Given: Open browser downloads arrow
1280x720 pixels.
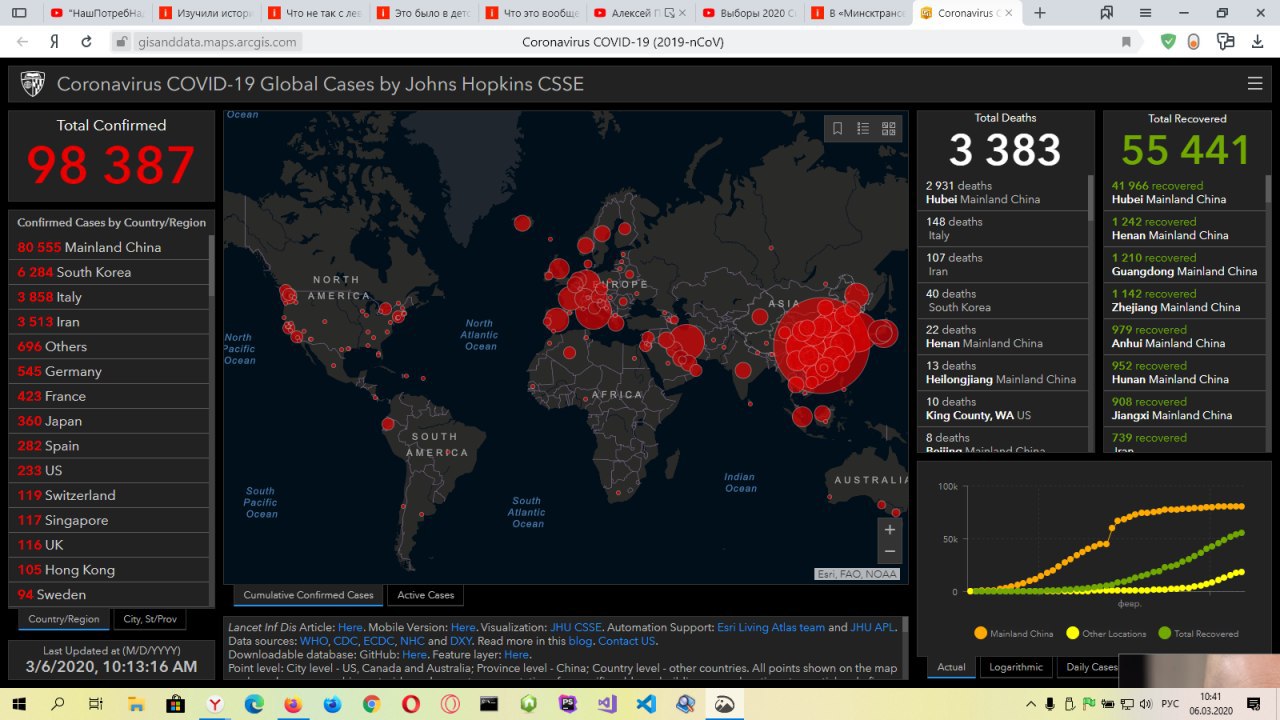Looking at the screenshot, I should [1257, 42].
